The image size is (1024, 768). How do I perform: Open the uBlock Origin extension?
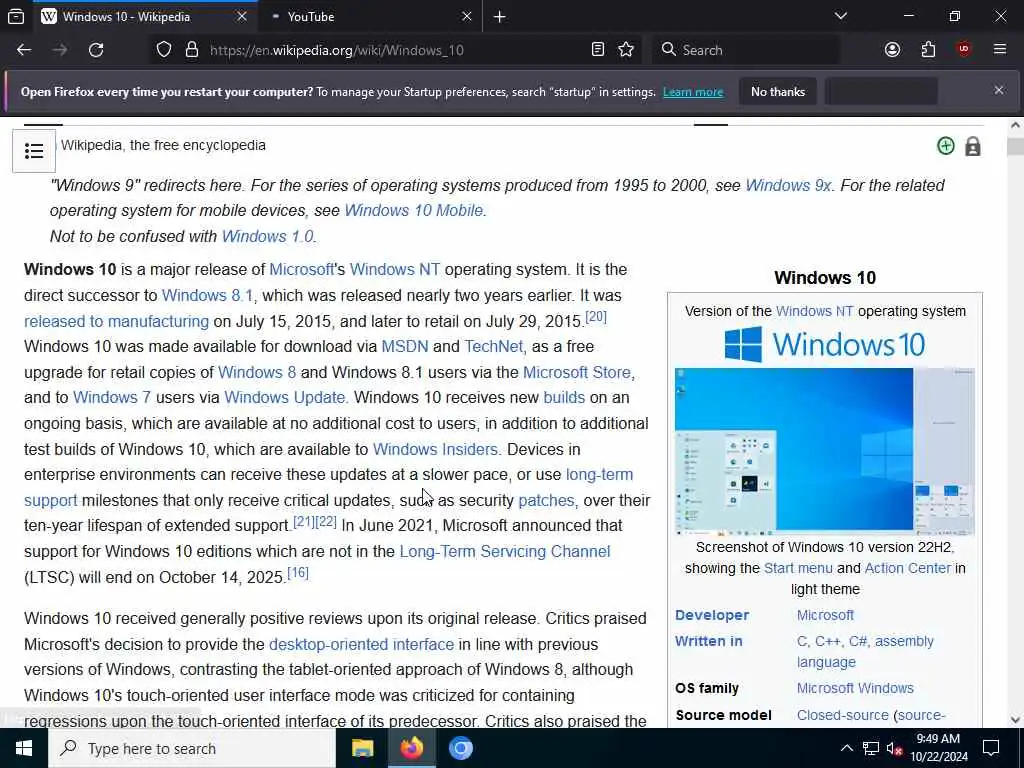click(964, 50)
